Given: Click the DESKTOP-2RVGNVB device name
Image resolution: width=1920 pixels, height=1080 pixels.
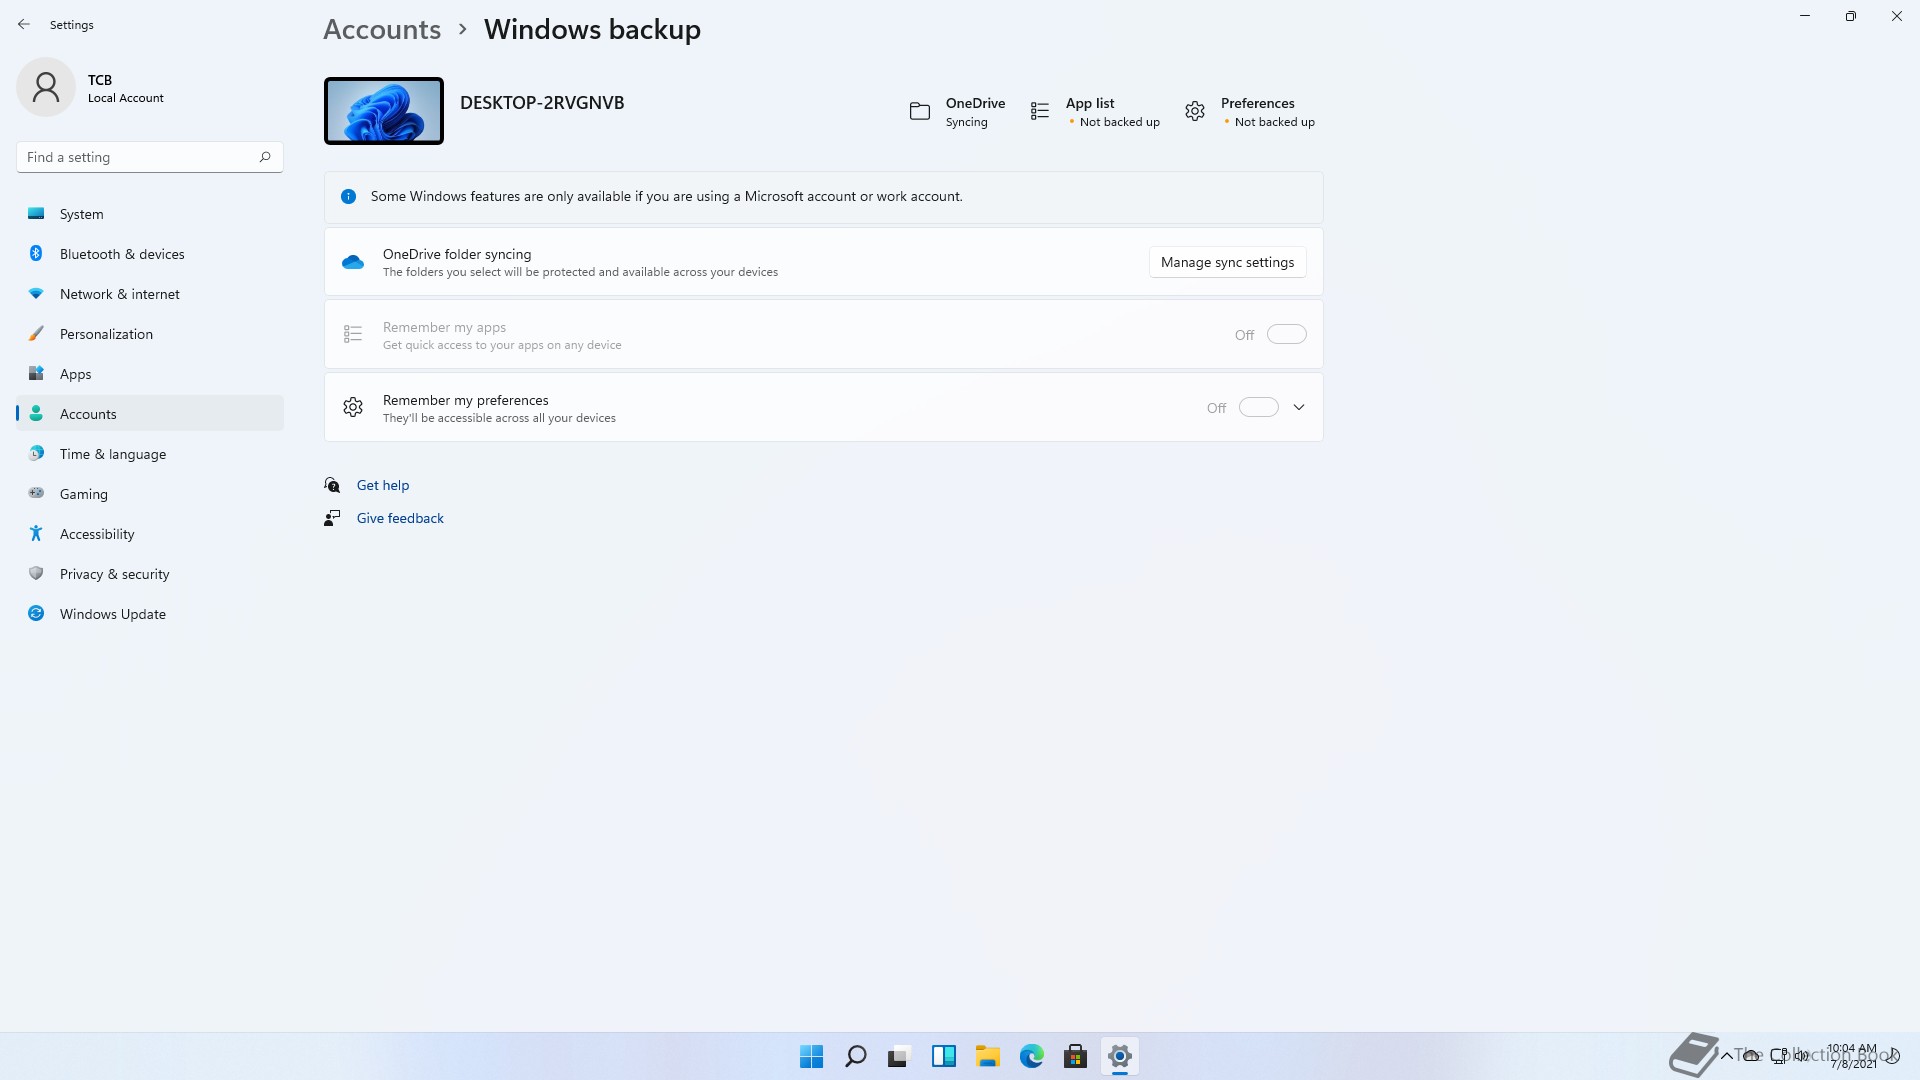Looking at the screenshot, I should click(x=542, y=103).
